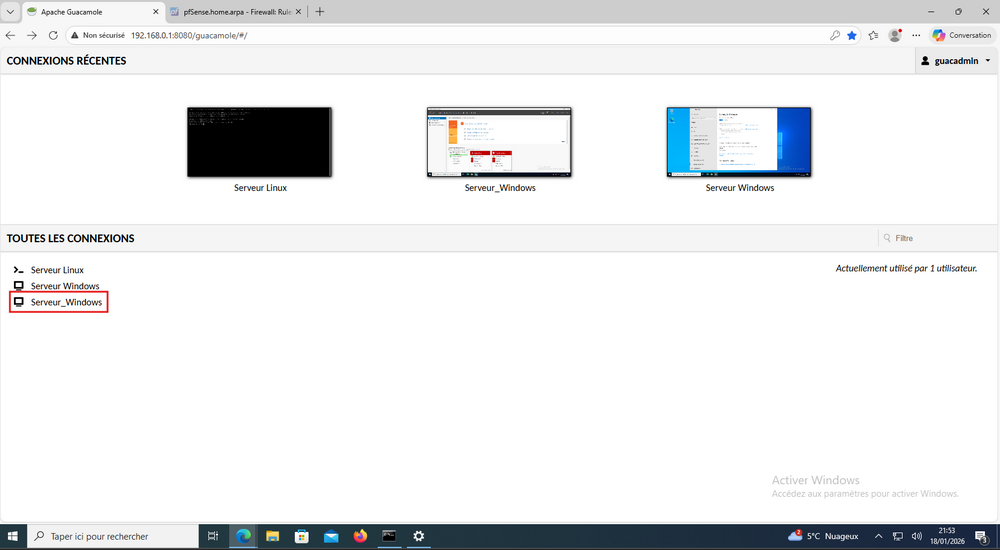Reload the Guacamole page
Viewport: 1000px width, 550px height.
pos(53,35)
